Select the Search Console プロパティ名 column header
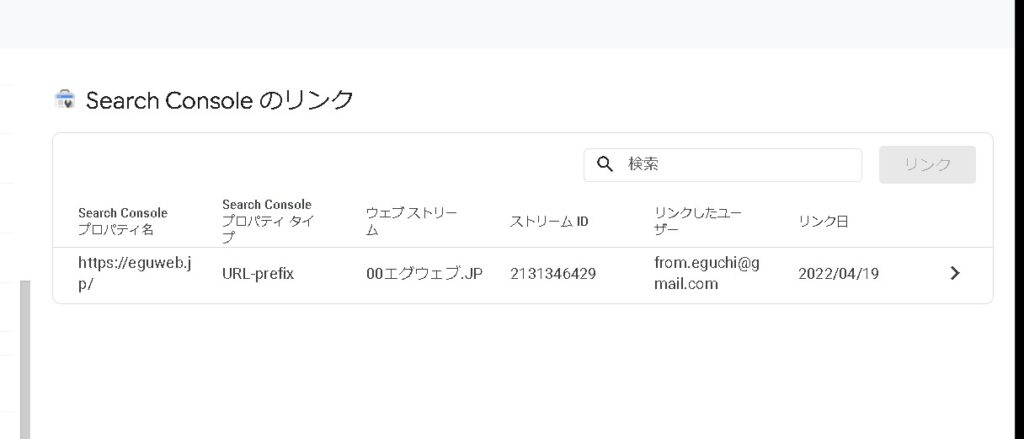The height and width of the screenshot is (439, 1024). [122, 221]
